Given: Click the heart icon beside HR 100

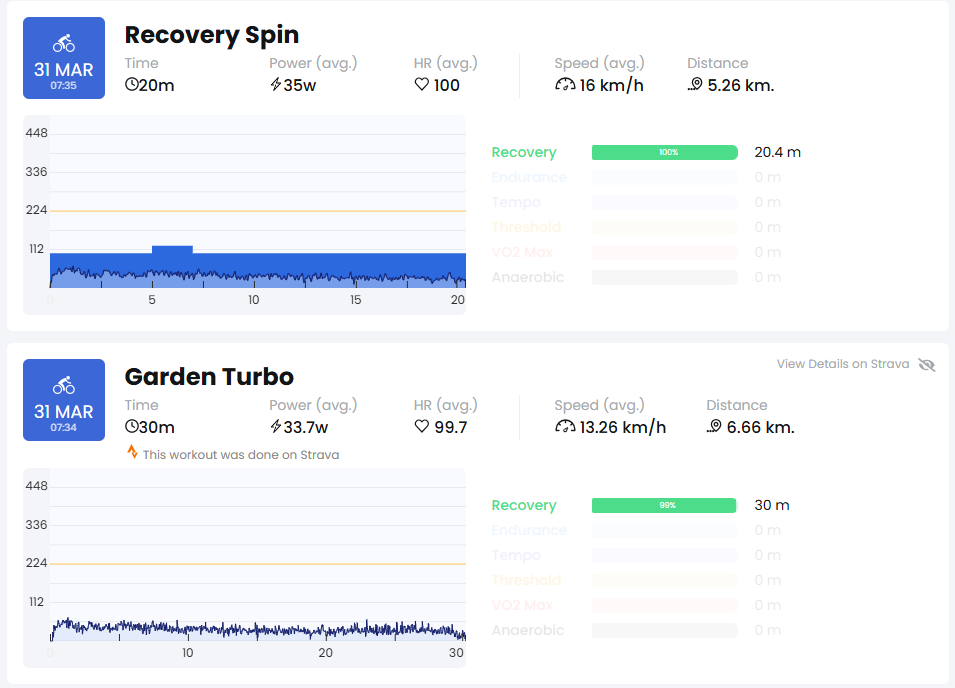Looking at the screenshot, I should [421, 85].
